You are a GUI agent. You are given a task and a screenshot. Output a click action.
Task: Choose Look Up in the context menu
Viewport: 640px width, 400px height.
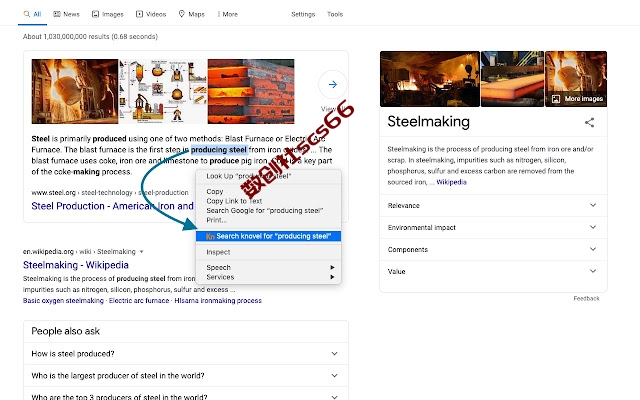click(x=268, y=176)
